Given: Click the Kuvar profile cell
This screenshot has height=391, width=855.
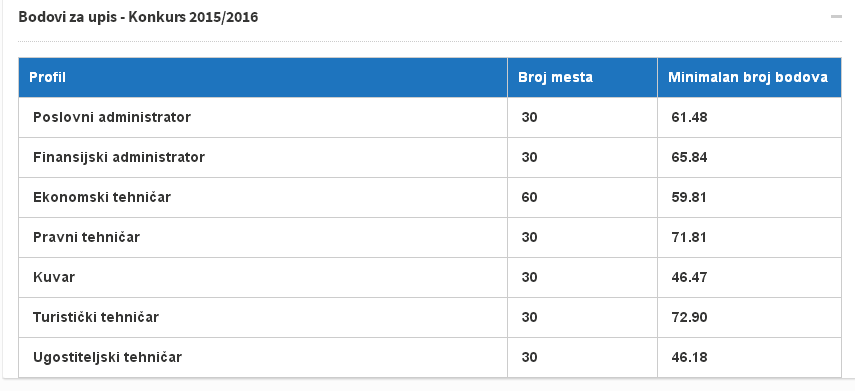Looking at the screenshot, I should 263,277.
